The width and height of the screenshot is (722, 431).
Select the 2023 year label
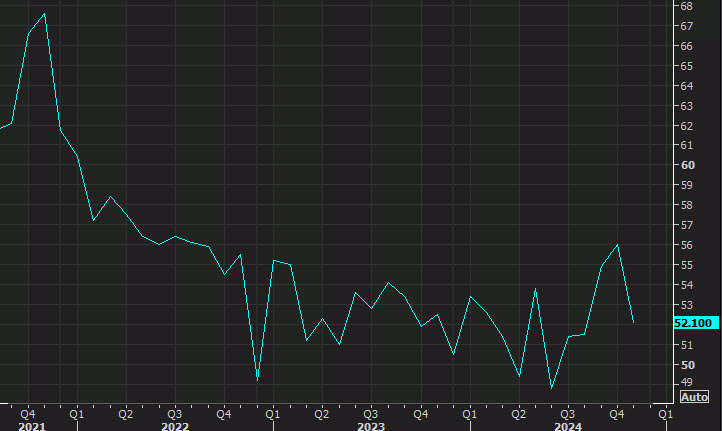click(370, 425)
